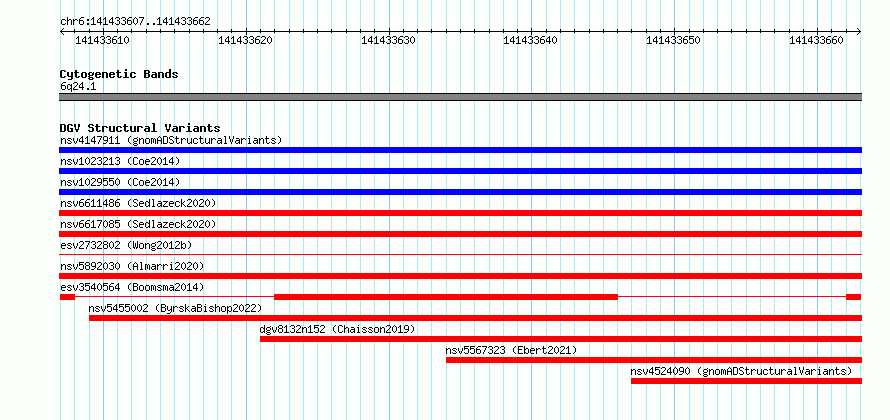The width and height of the screenshot is (890, 420).
Task: Select the red bar of nsv6611486
Action: pos(460,213)
